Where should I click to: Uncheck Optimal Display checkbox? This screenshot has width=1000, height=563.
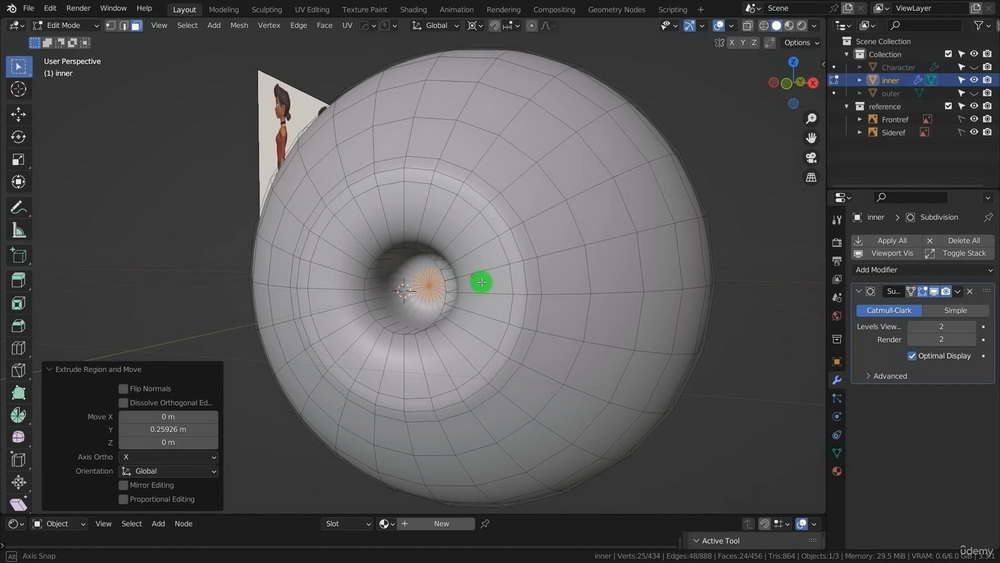point(911,356)
